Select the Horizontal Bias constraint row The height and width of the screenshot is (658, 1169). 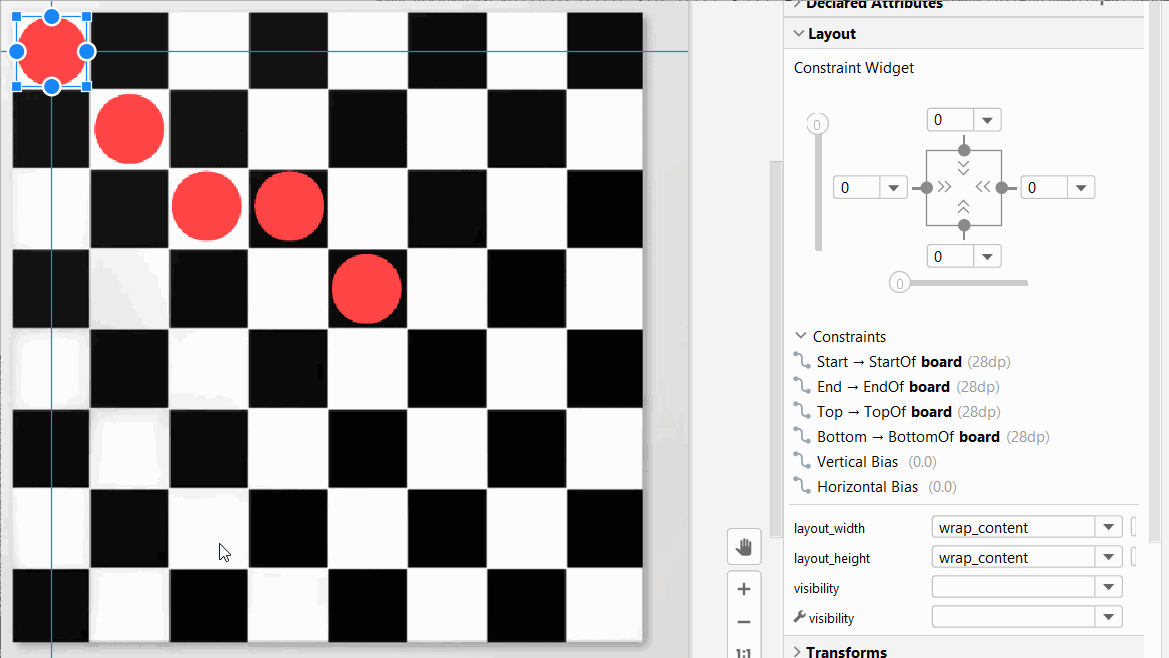tap(886, 487)
